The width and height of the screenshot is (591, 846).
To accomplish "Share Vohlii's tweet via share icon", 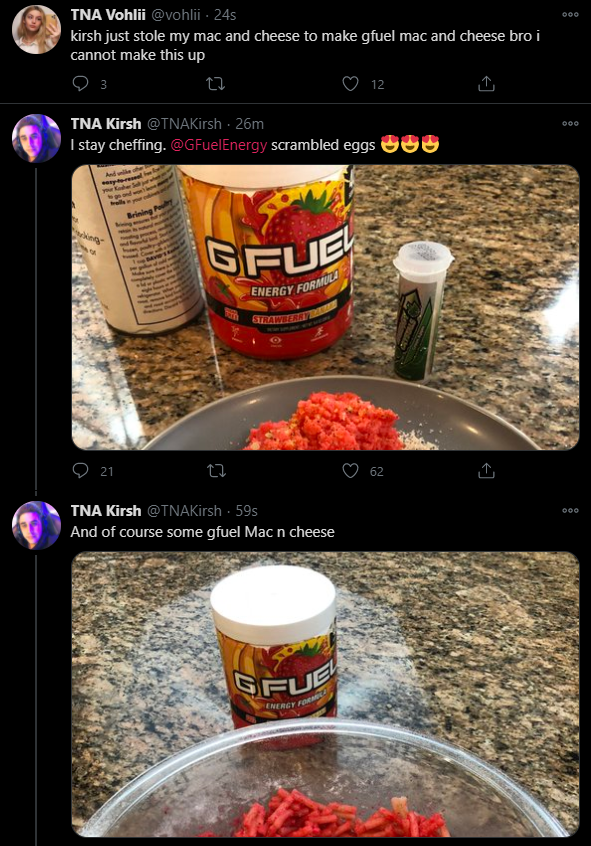I will [x=486, y=84].
